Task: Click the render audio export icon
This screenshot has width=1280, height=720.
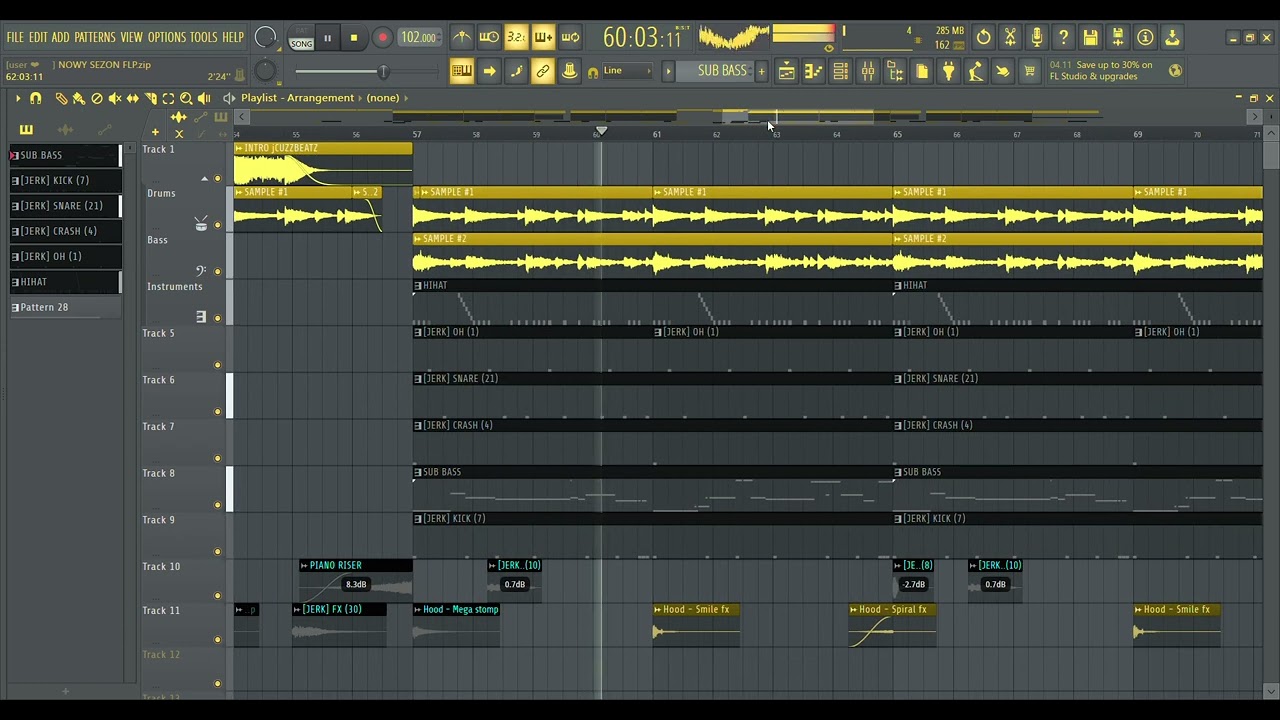Action: tap(1118, 38)
